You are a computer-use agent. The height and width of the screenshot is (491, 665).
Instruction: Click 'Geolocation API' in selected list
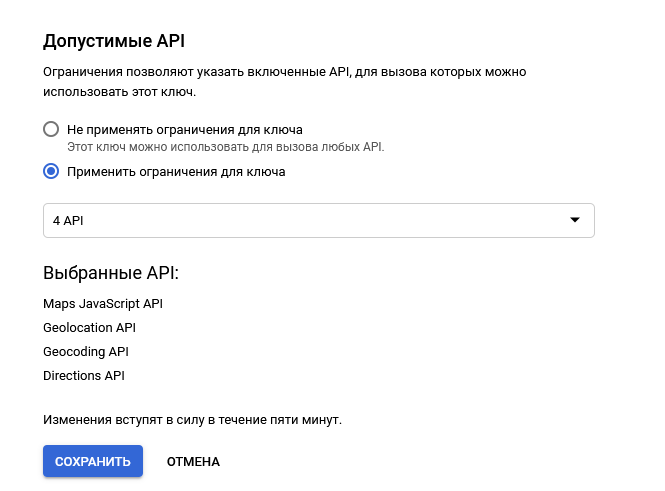(x=89, y=328)
